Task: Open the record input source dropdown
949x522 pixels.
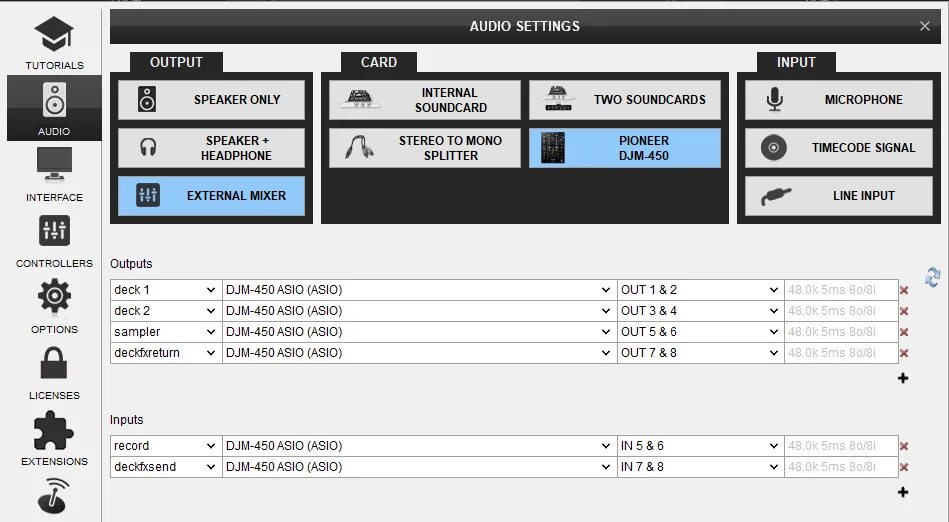Action: (166, 446)
